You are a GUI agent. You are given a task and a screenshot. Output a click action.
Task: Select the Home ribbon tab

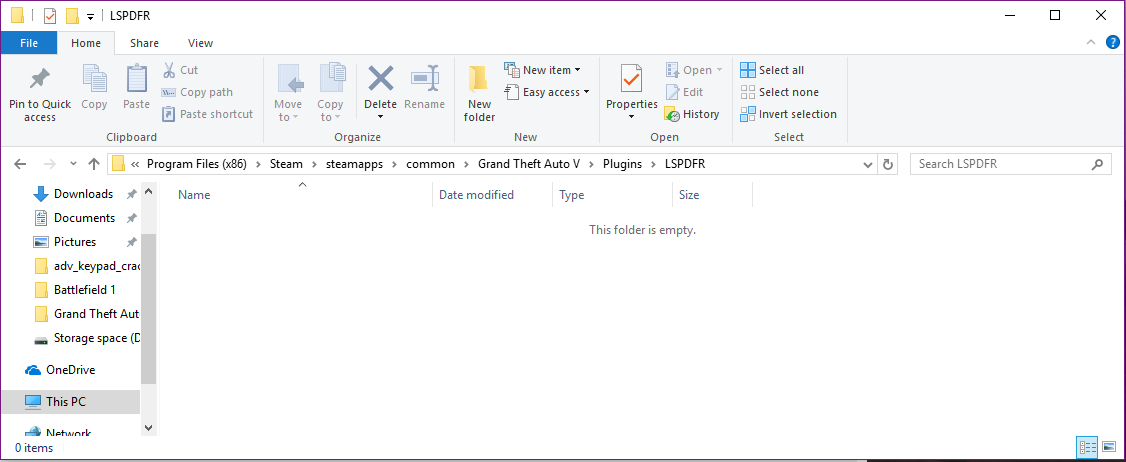(x=85, y=43)
